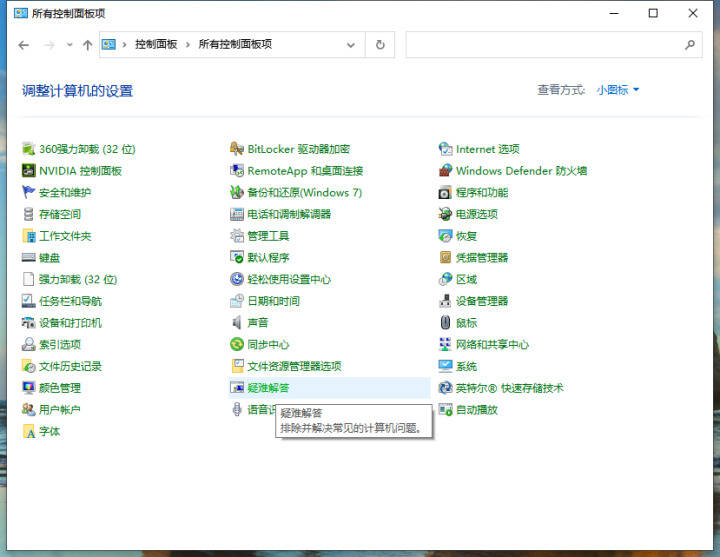Open RemoteApp 和桌面连接 icon
The image size is (720, 557).
(236, 171)
